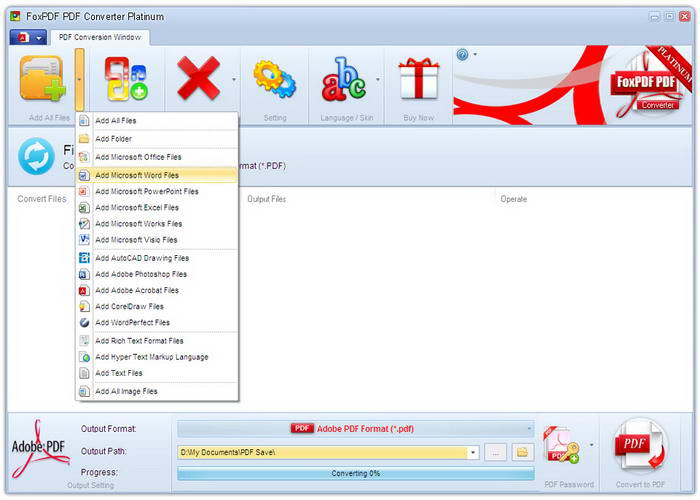Click the PDF Password key icon
This screenshot has height=500, width=700.
point(562,445)
